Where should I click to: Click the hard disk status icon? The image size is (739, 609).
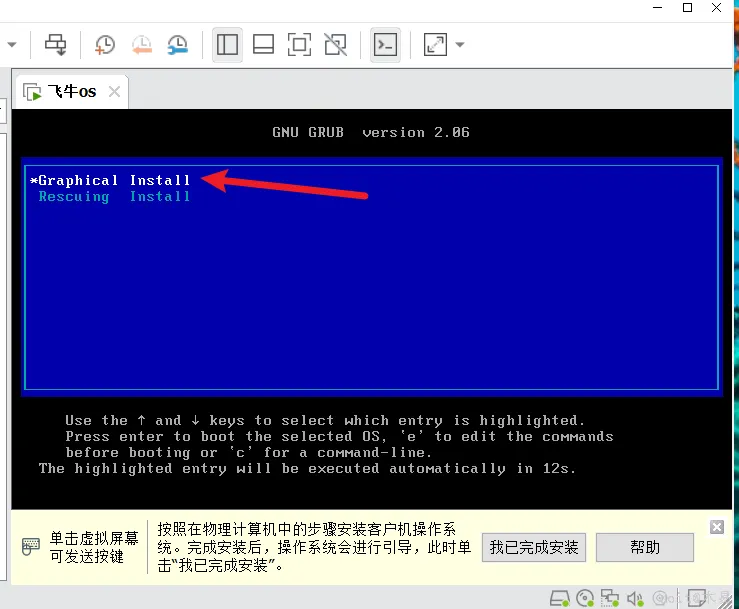point(559,598)
